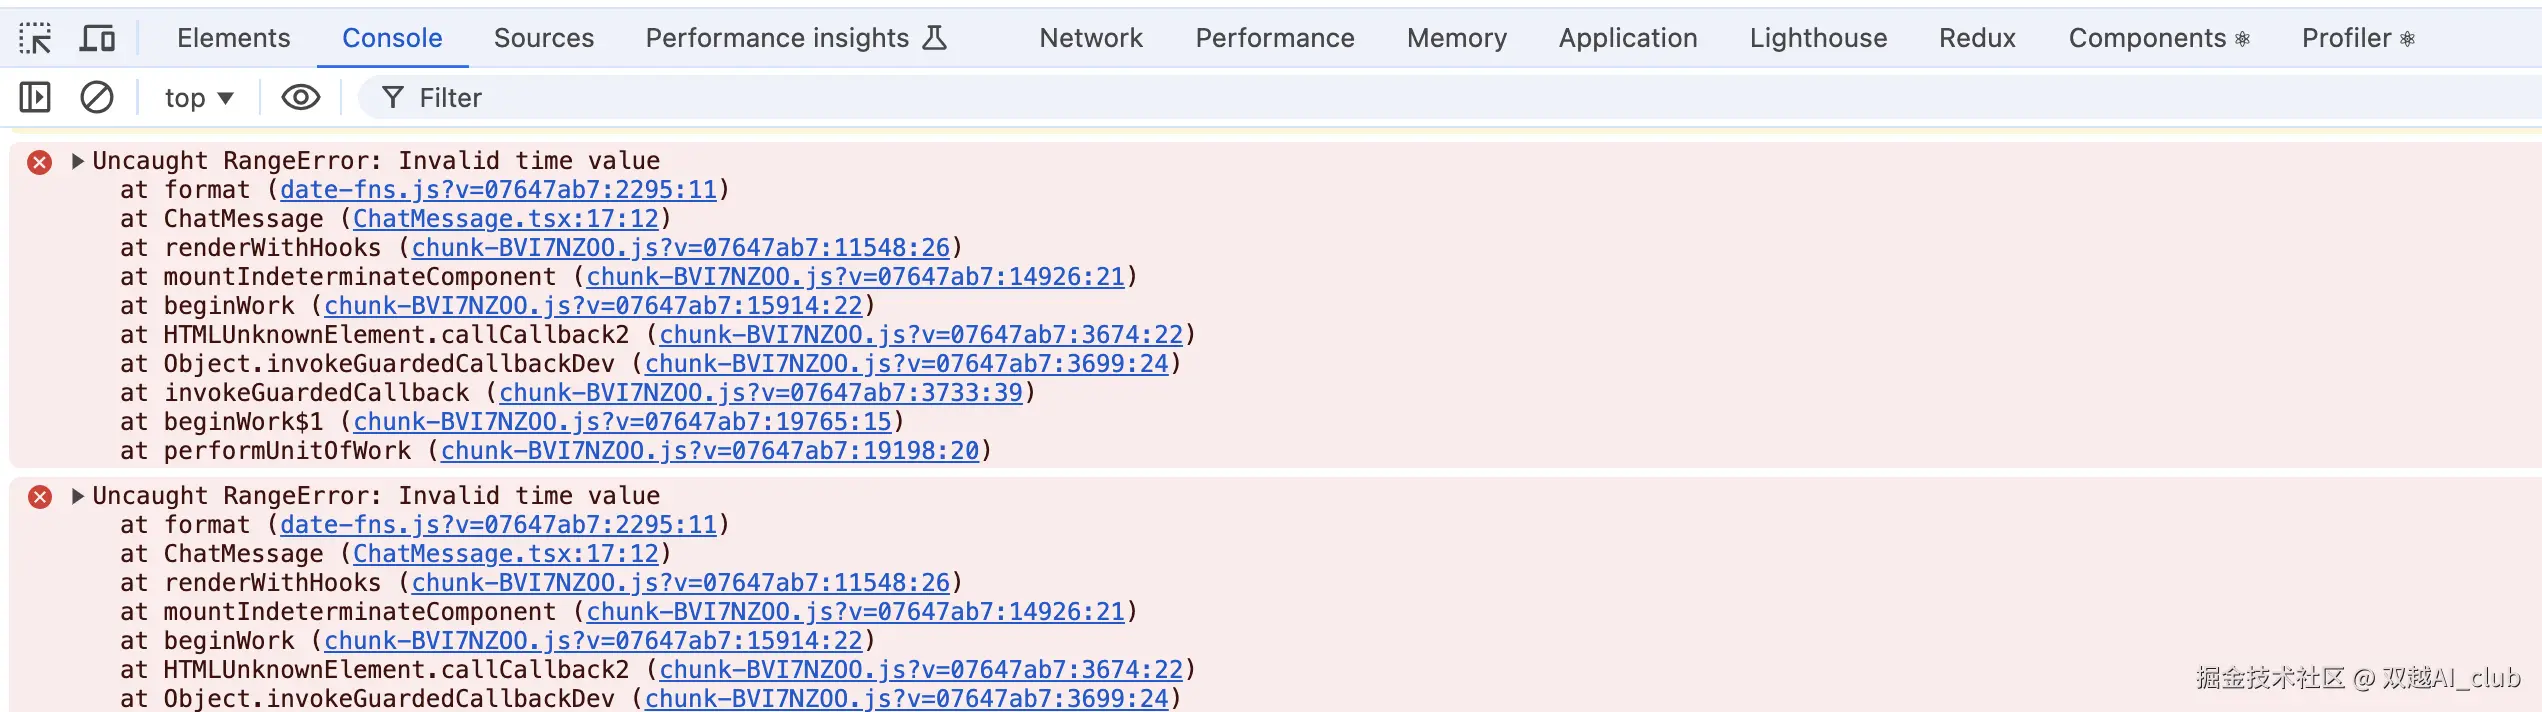The width and height of the screenshot is (2542, 712).
Task: Open first date-fns.js format stack link
Action: 498,190
